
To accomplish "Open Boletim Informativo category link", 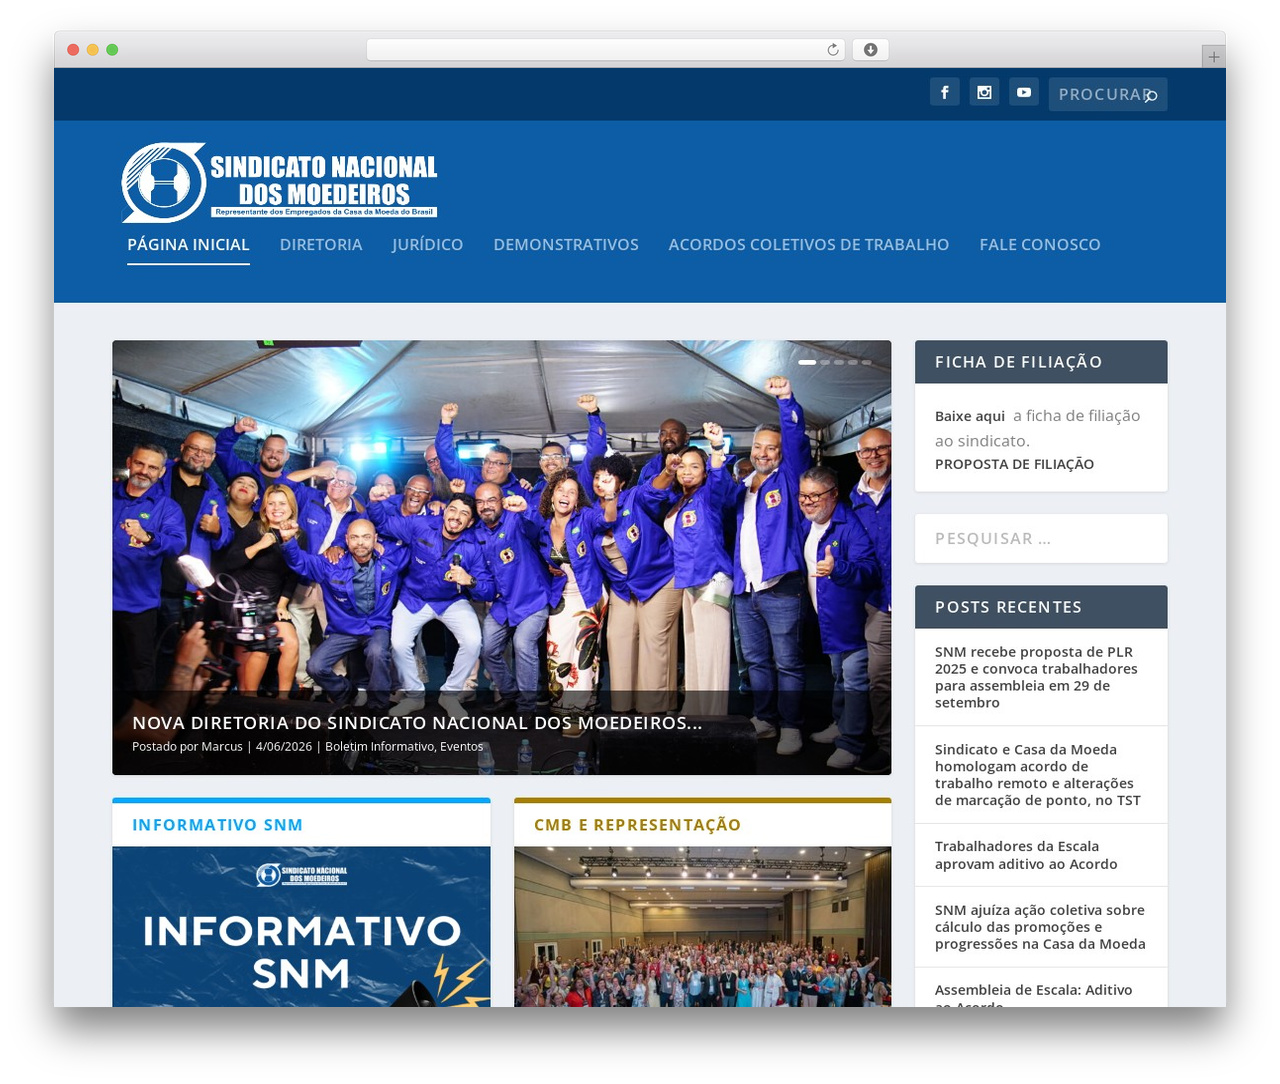I will tap(379, 746).
